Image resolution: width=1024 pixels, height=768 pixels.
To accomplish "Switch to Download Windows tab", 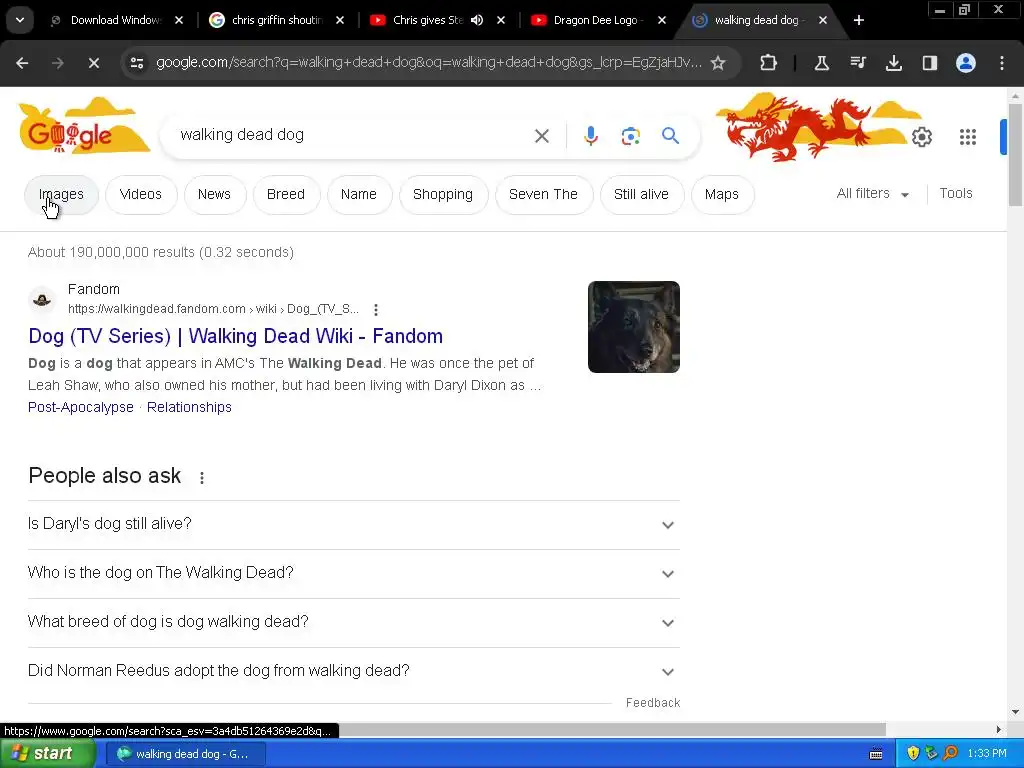I will (115, 20).
